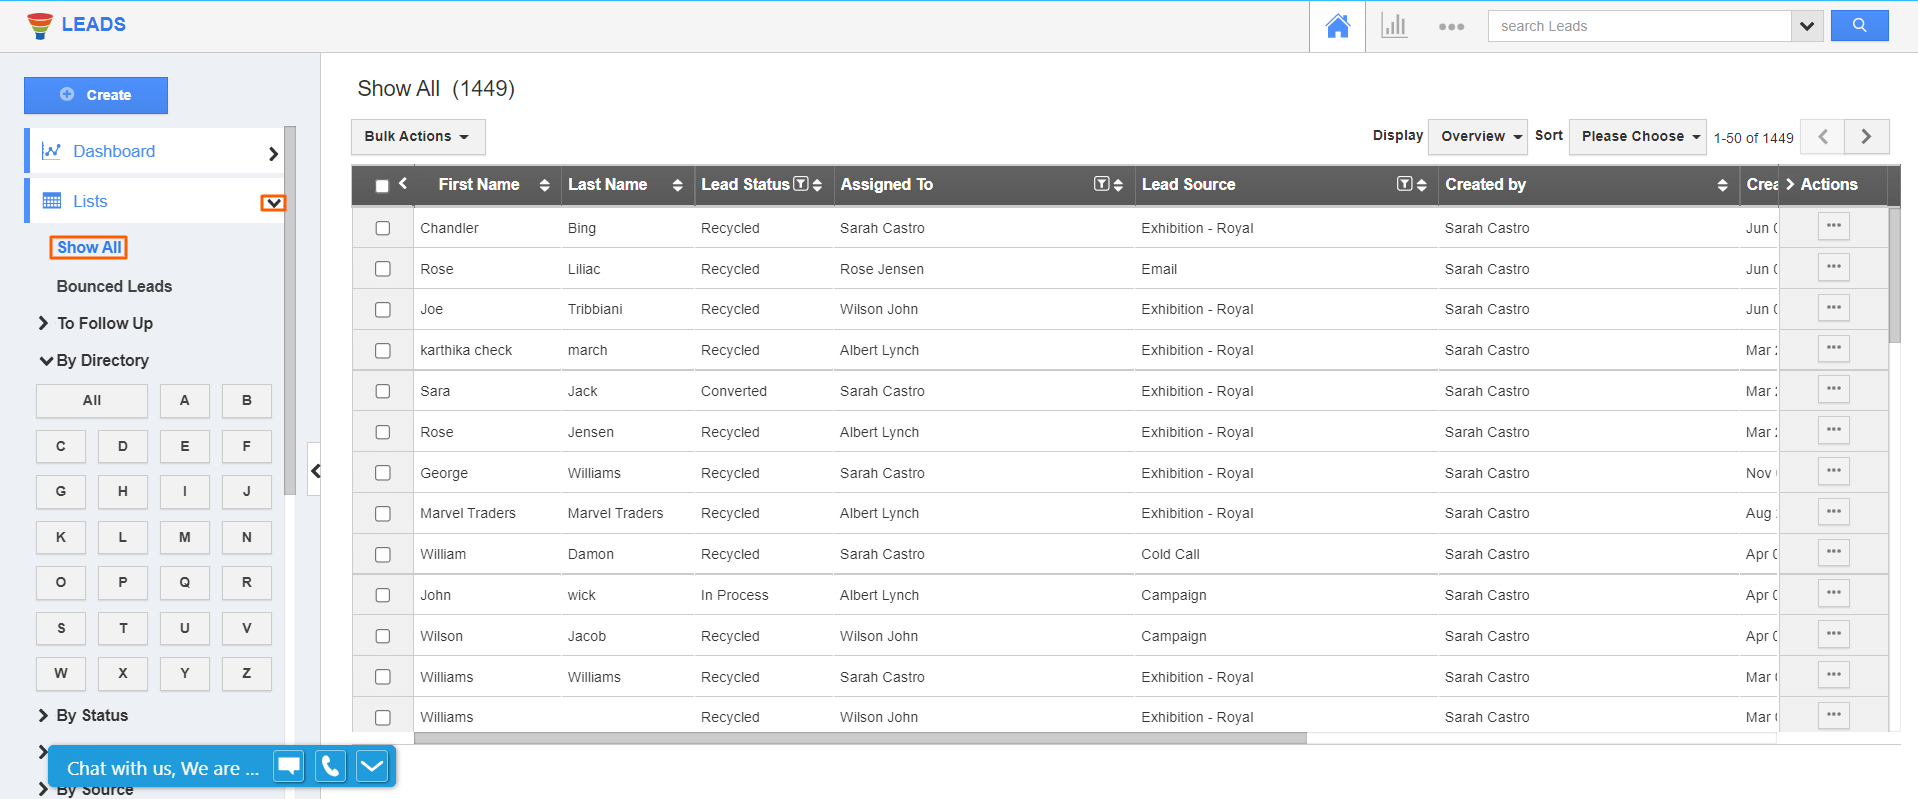The width and height of the screenshot is (1918, 799).
Task: Click the search Leads input field
Action: [1638, 26]
